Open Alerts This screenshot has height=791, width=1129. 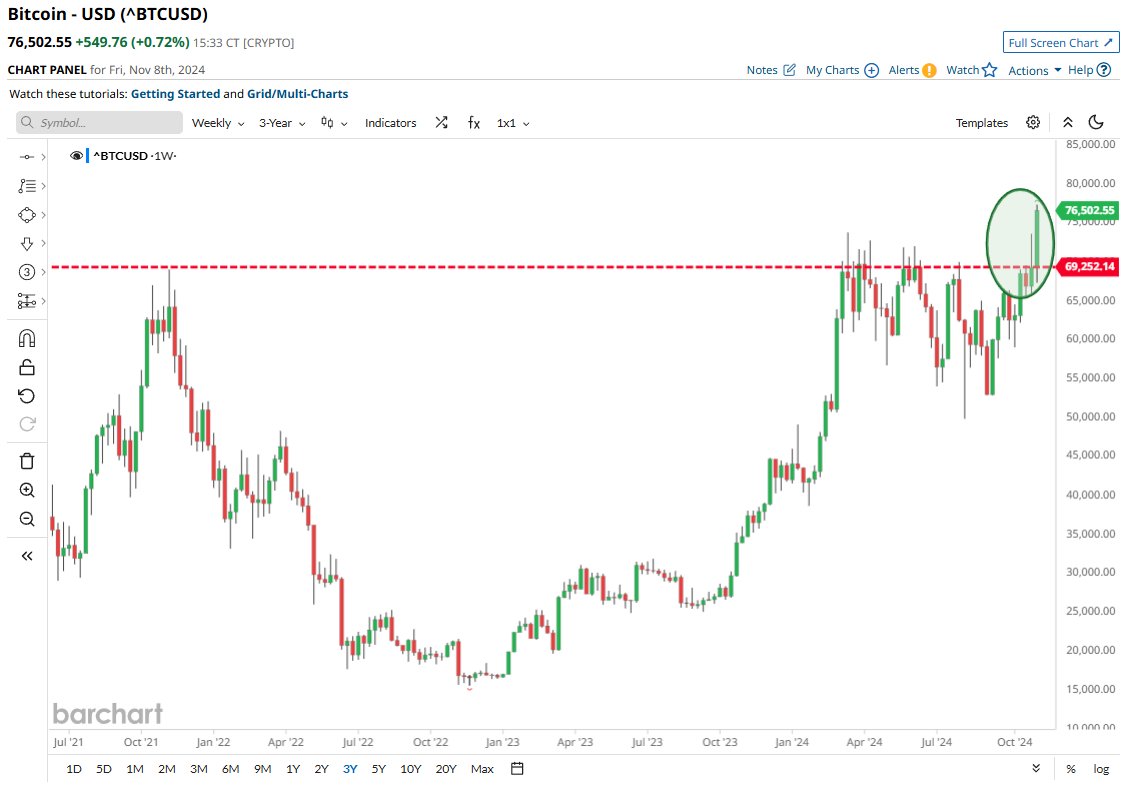[x=912, y=70]
